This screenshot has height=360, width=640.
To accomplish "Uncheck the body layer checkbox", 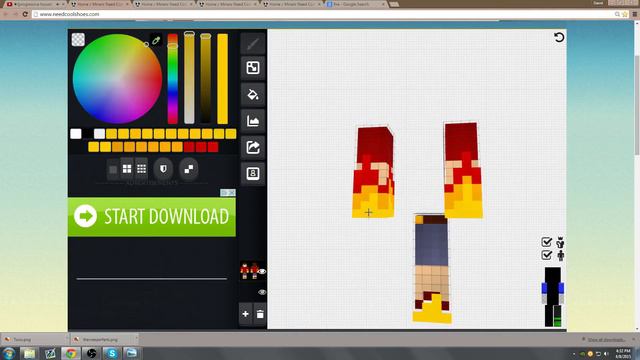I will pos(547,255).
